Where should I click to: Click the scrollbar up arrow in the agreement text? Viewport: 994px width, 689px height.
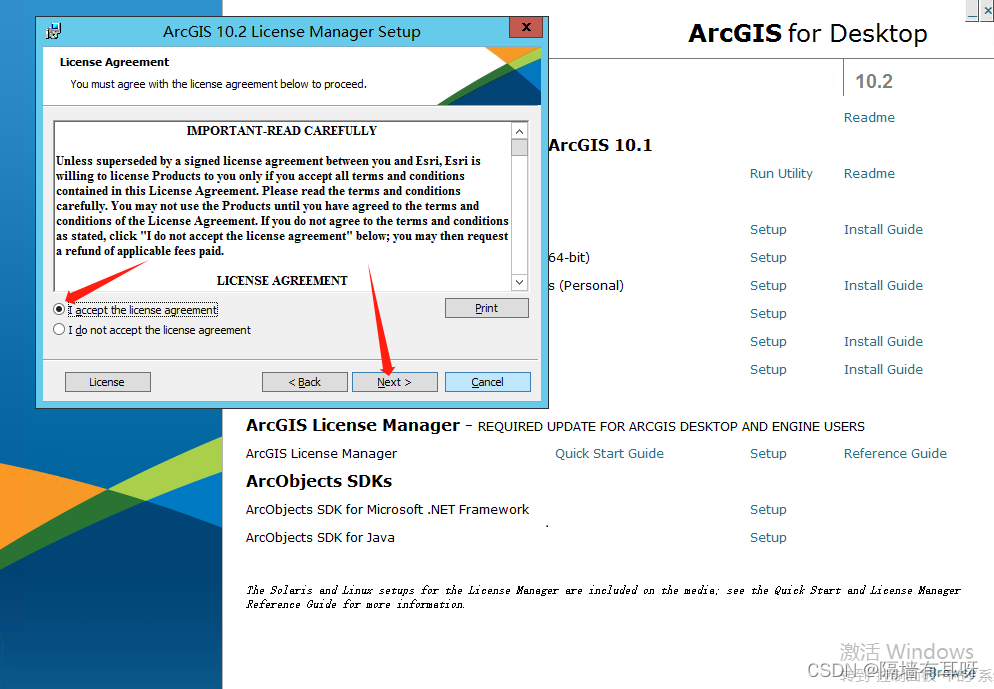(519, 130)
